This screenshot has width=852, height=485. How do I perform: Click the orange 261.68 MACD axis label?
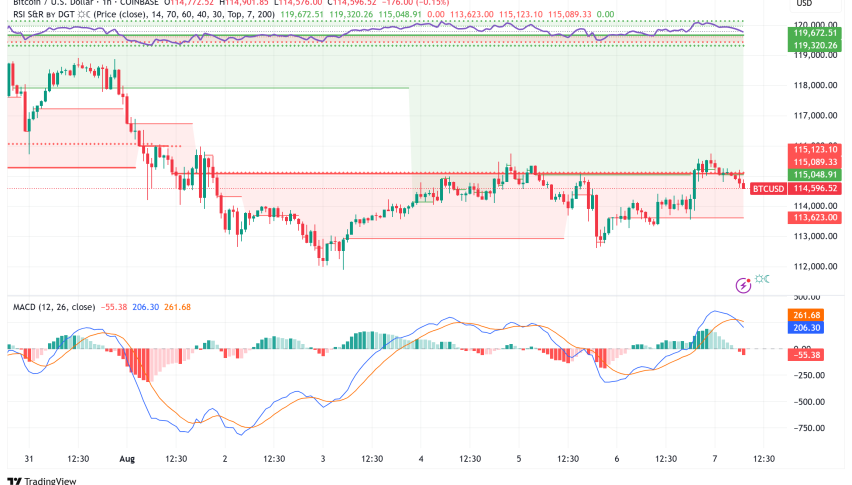click(806, 315)
